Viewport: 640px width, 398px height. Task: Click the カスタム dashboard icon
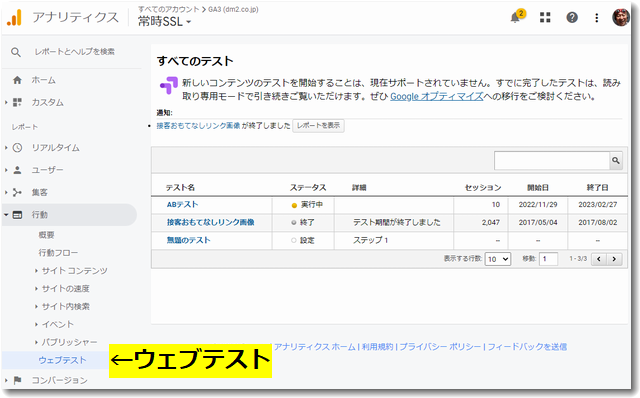(x=17, y=102)
